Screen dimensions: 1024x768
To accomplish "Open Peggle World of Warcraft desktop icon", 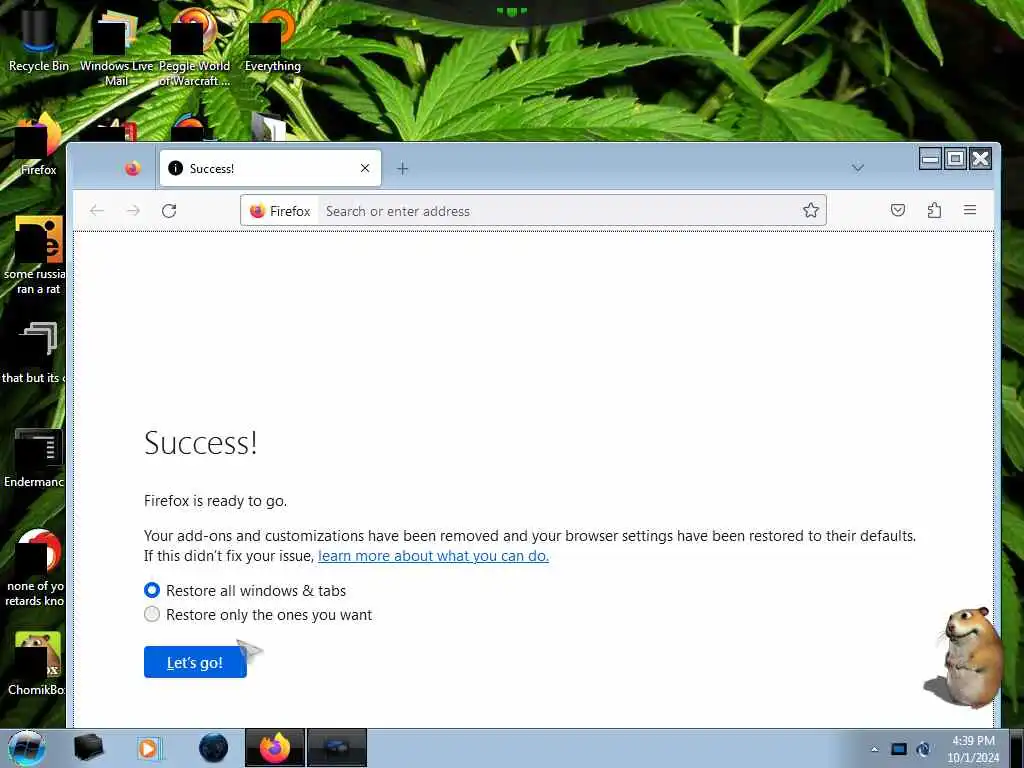I will coord(195,46).
